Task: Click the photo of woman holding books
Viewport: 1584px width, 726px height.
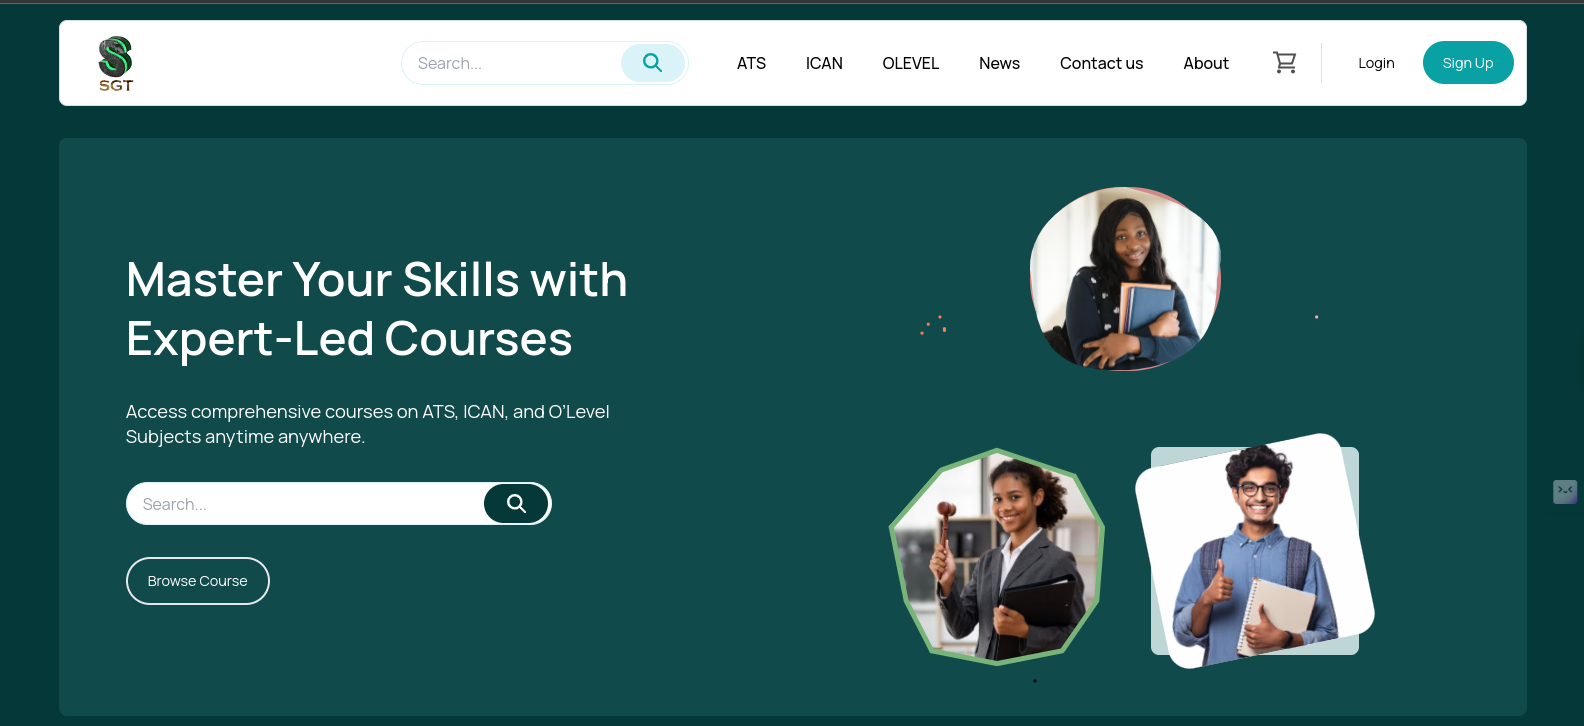Action: pyautogui.click(x=1125, y=279)
